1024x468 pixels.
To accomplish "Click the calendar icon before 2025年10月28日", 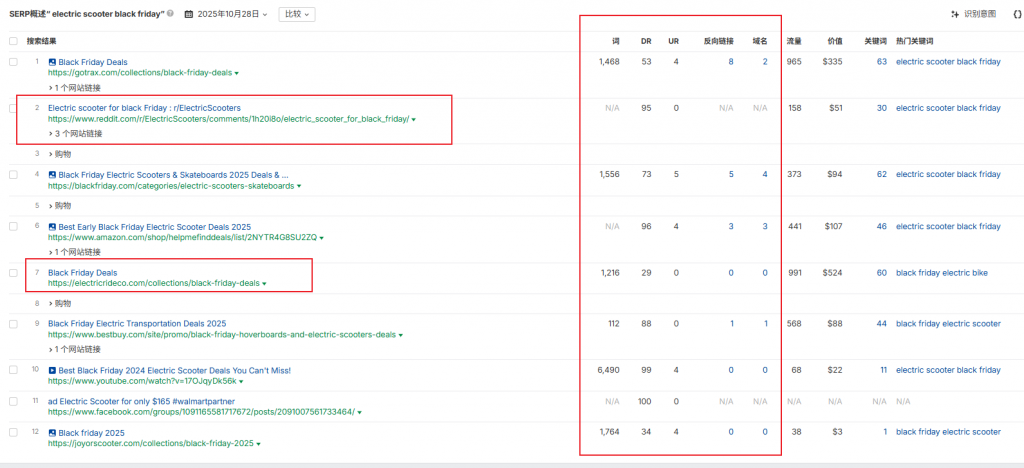I will pyautogui.click(x=189, y=14).
